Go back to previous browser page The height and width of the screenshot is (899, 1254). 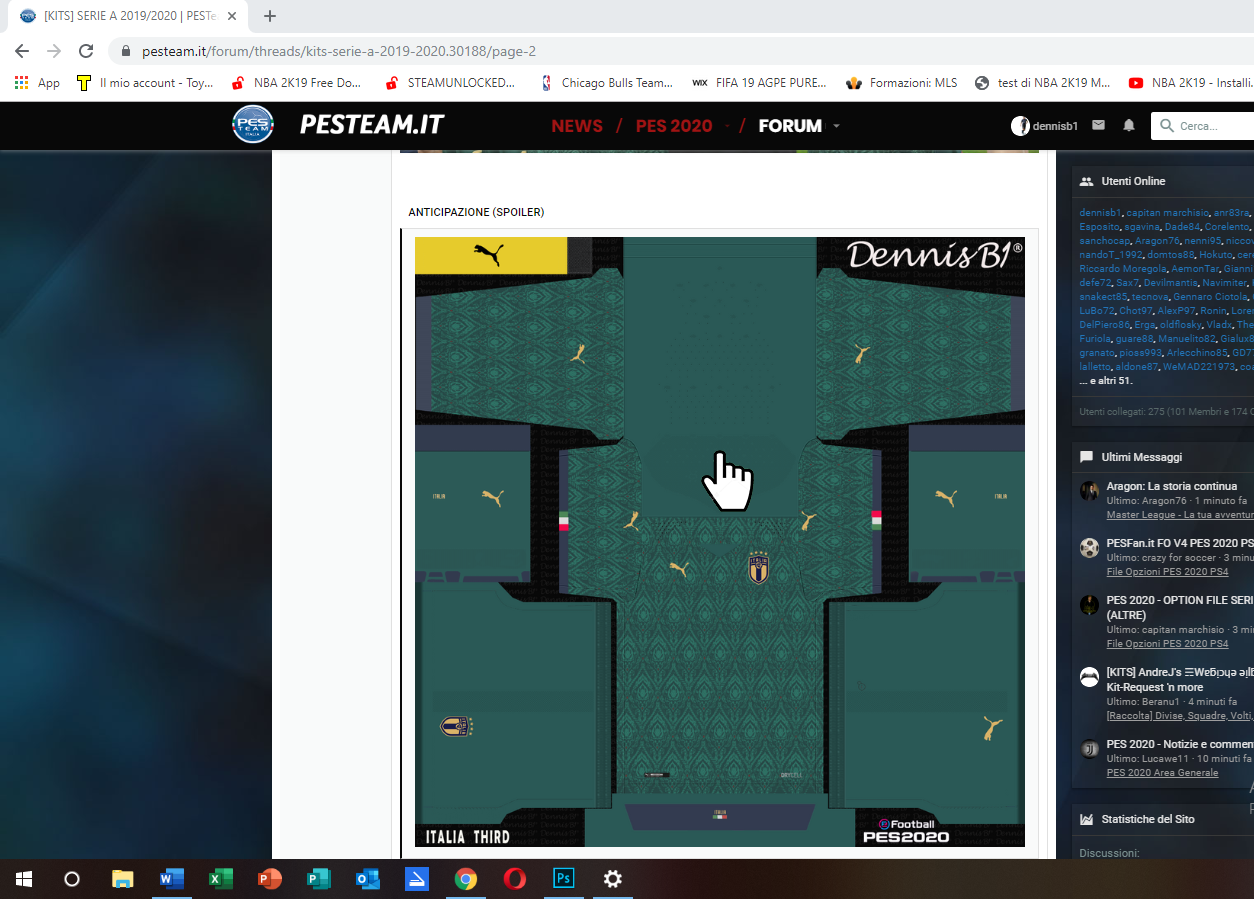coord(22,51)
